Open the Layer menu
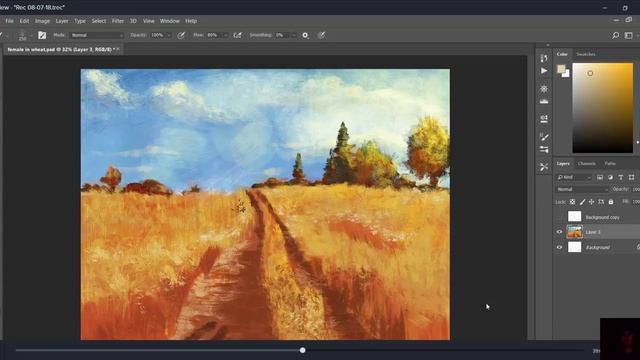640x360 pixels. coord(62,21)
